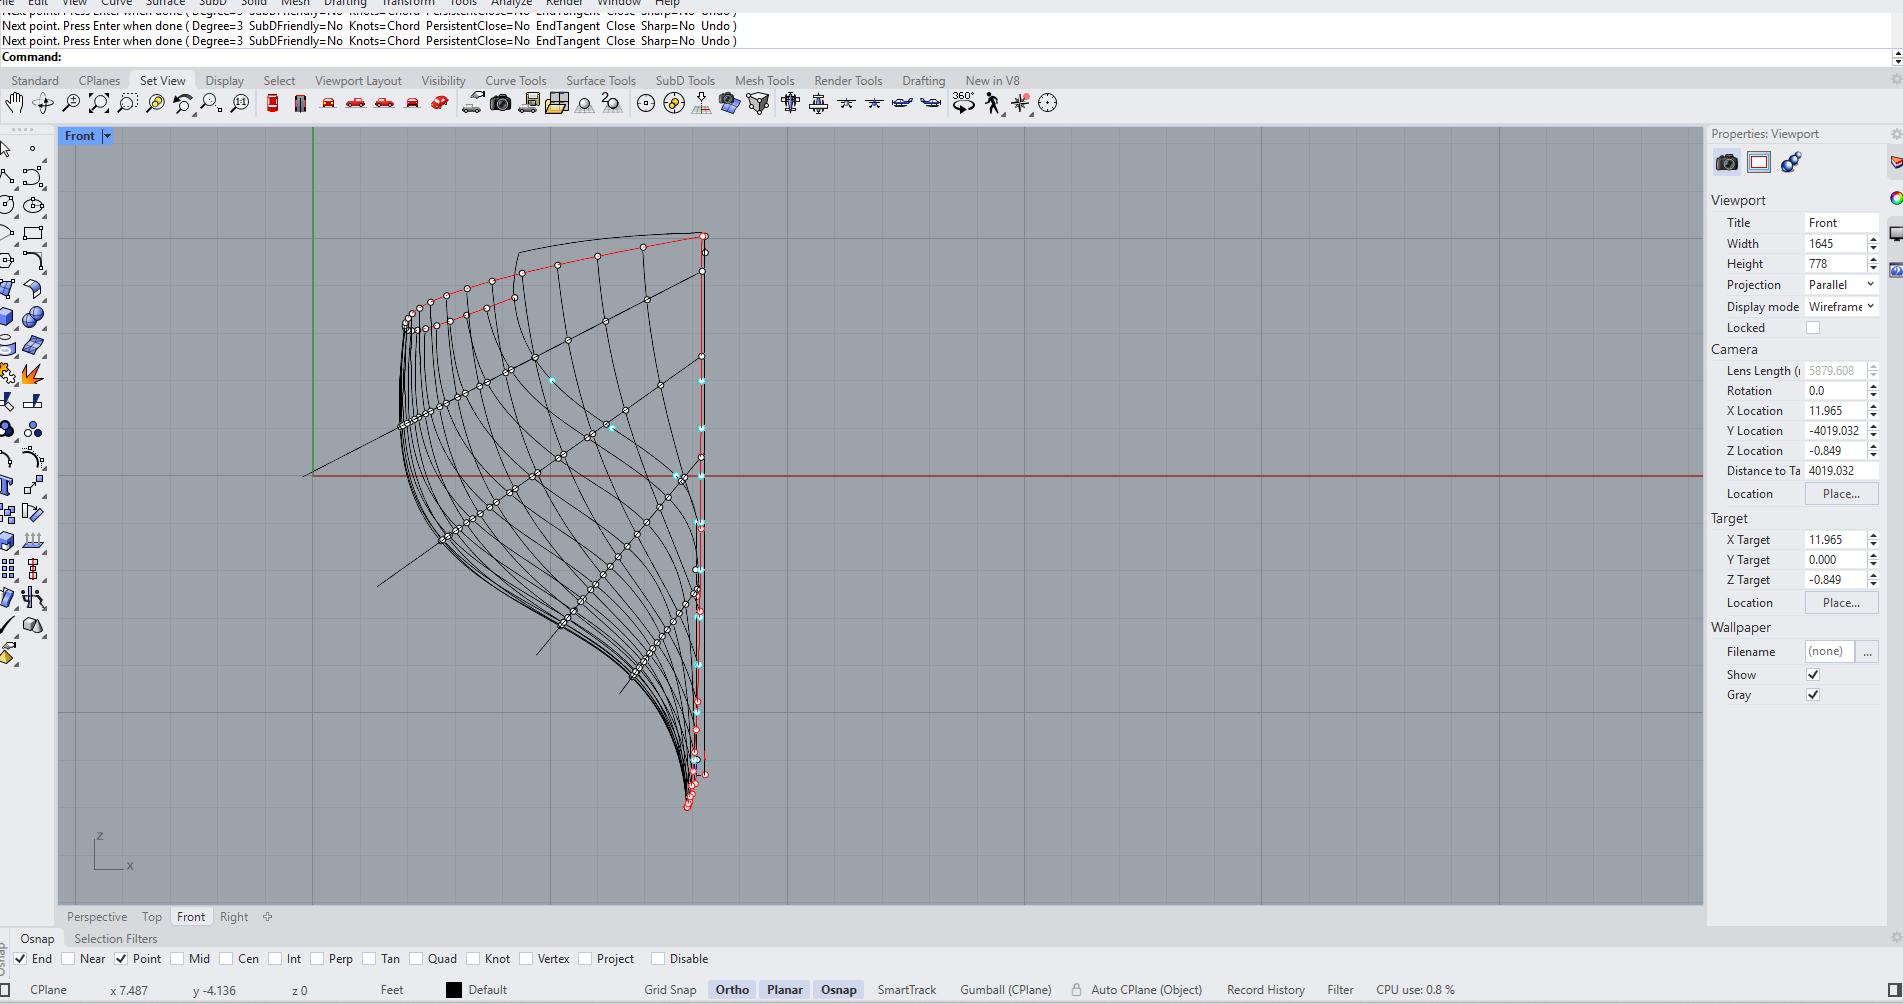
Task: Switch to the Perspective viewport tab
Action: [x=97, y=917]
